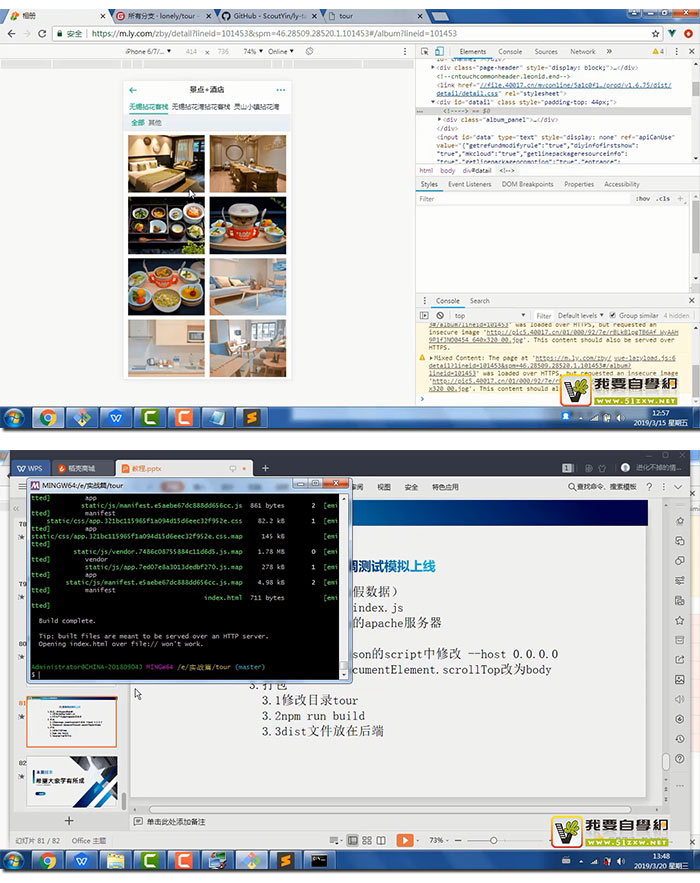
Task: Open Sublime Text icon in upper taskbar
Action: 251,418
